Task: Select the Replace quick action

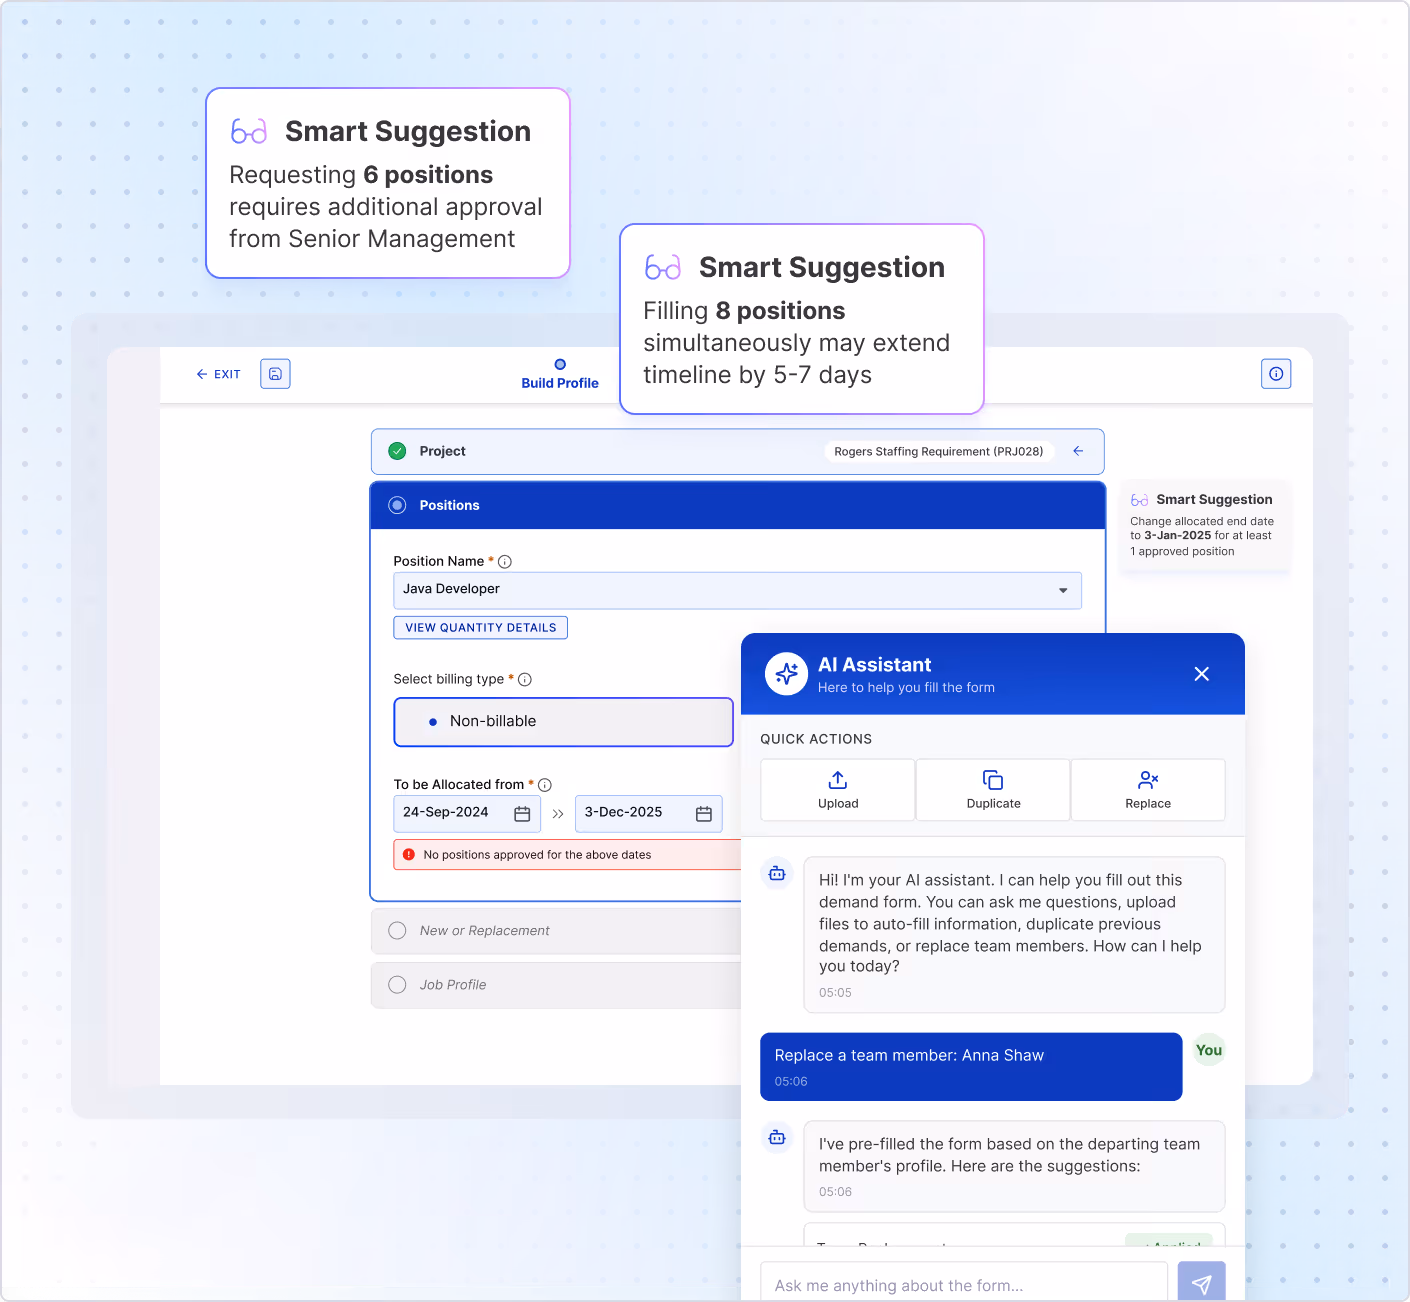Action: 1147,790
